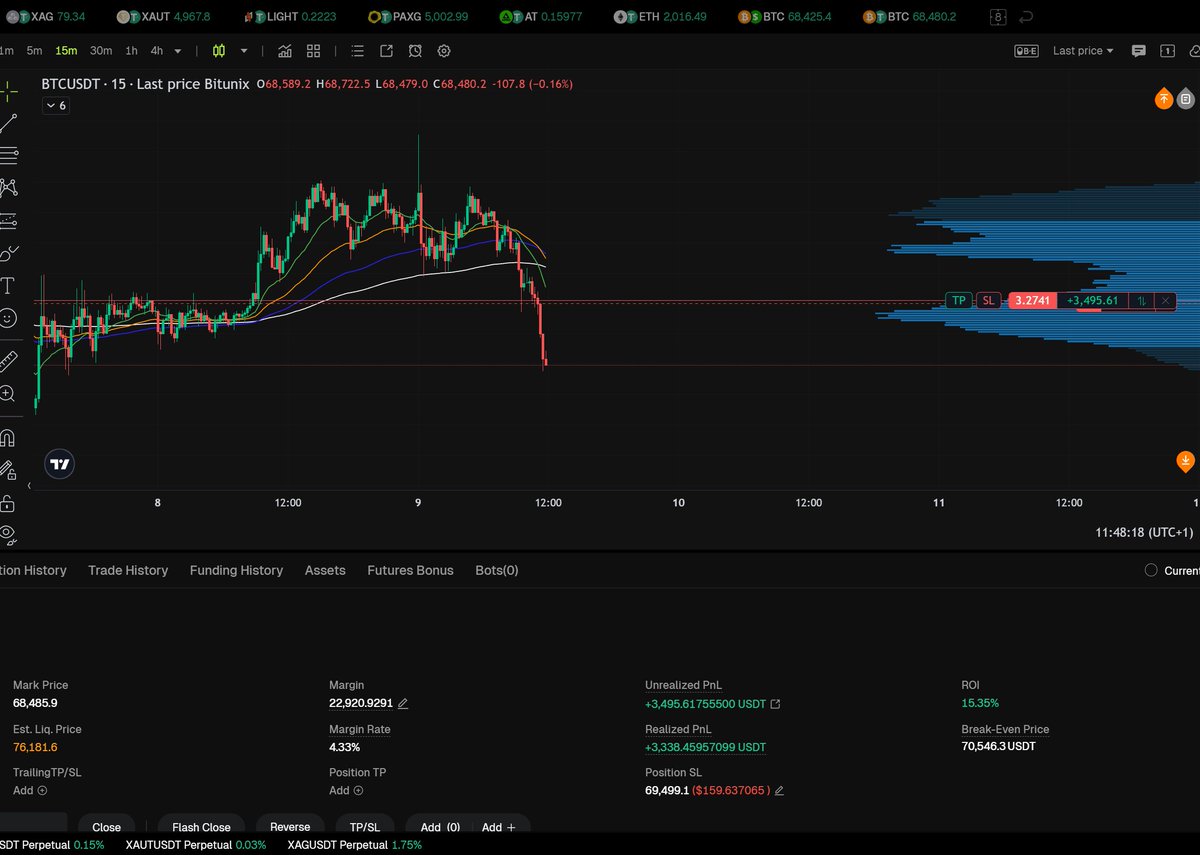Screen dimensions: 1200x855
Task: Select the text annotation tool
Action: click(10, 284)
